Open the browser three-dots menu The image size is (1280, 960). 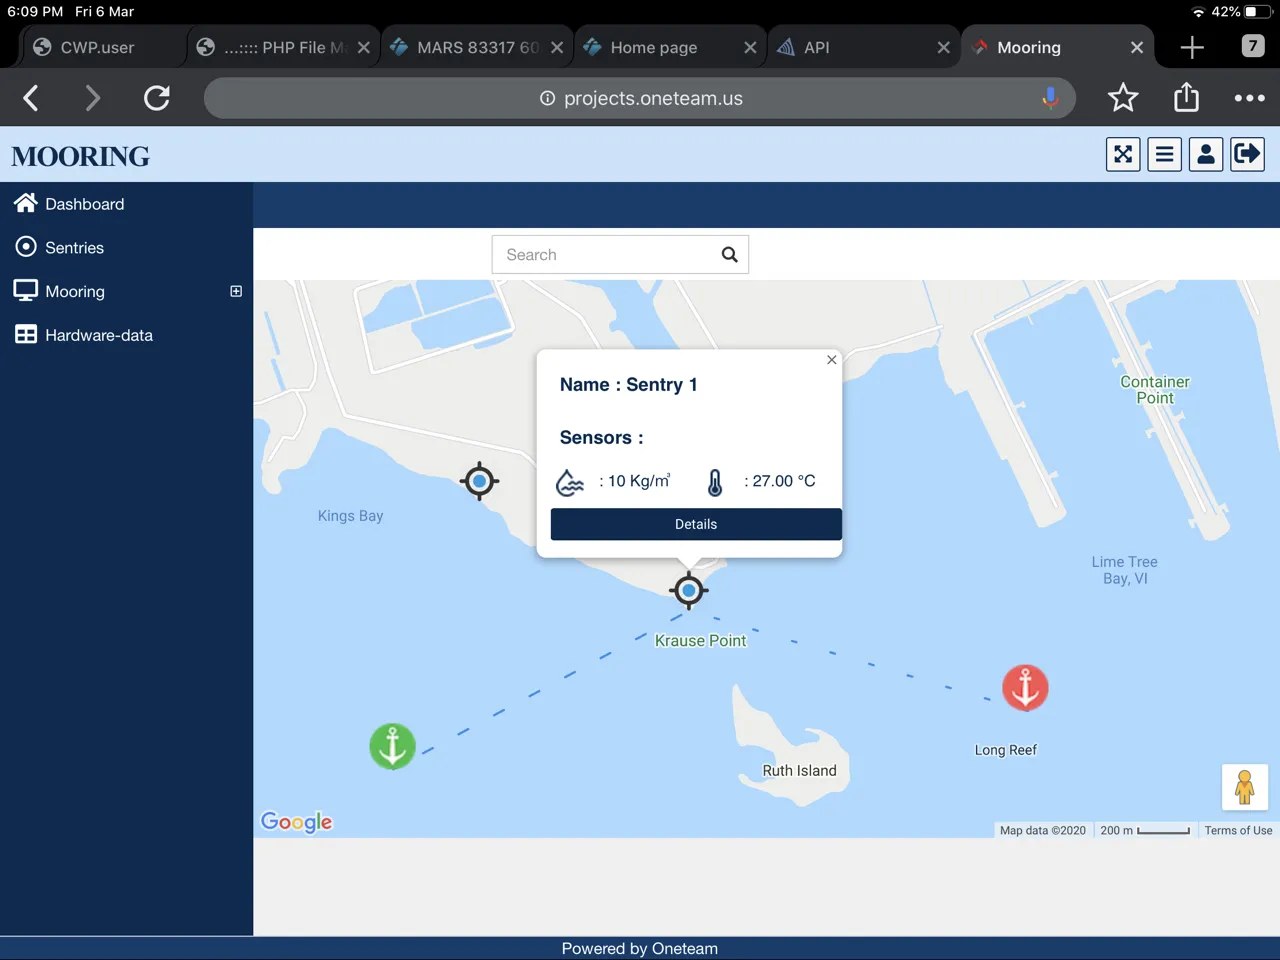1249,98
